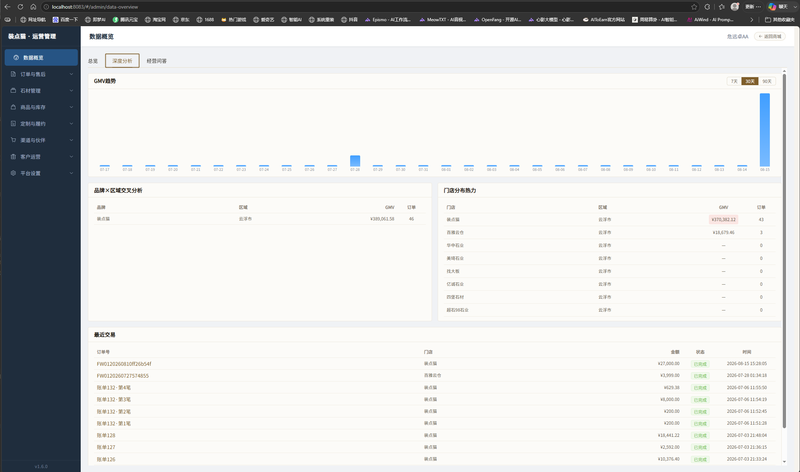Select the 深度分析 tab
Screen dimensions: 800x472
click(x=122, y=61)
